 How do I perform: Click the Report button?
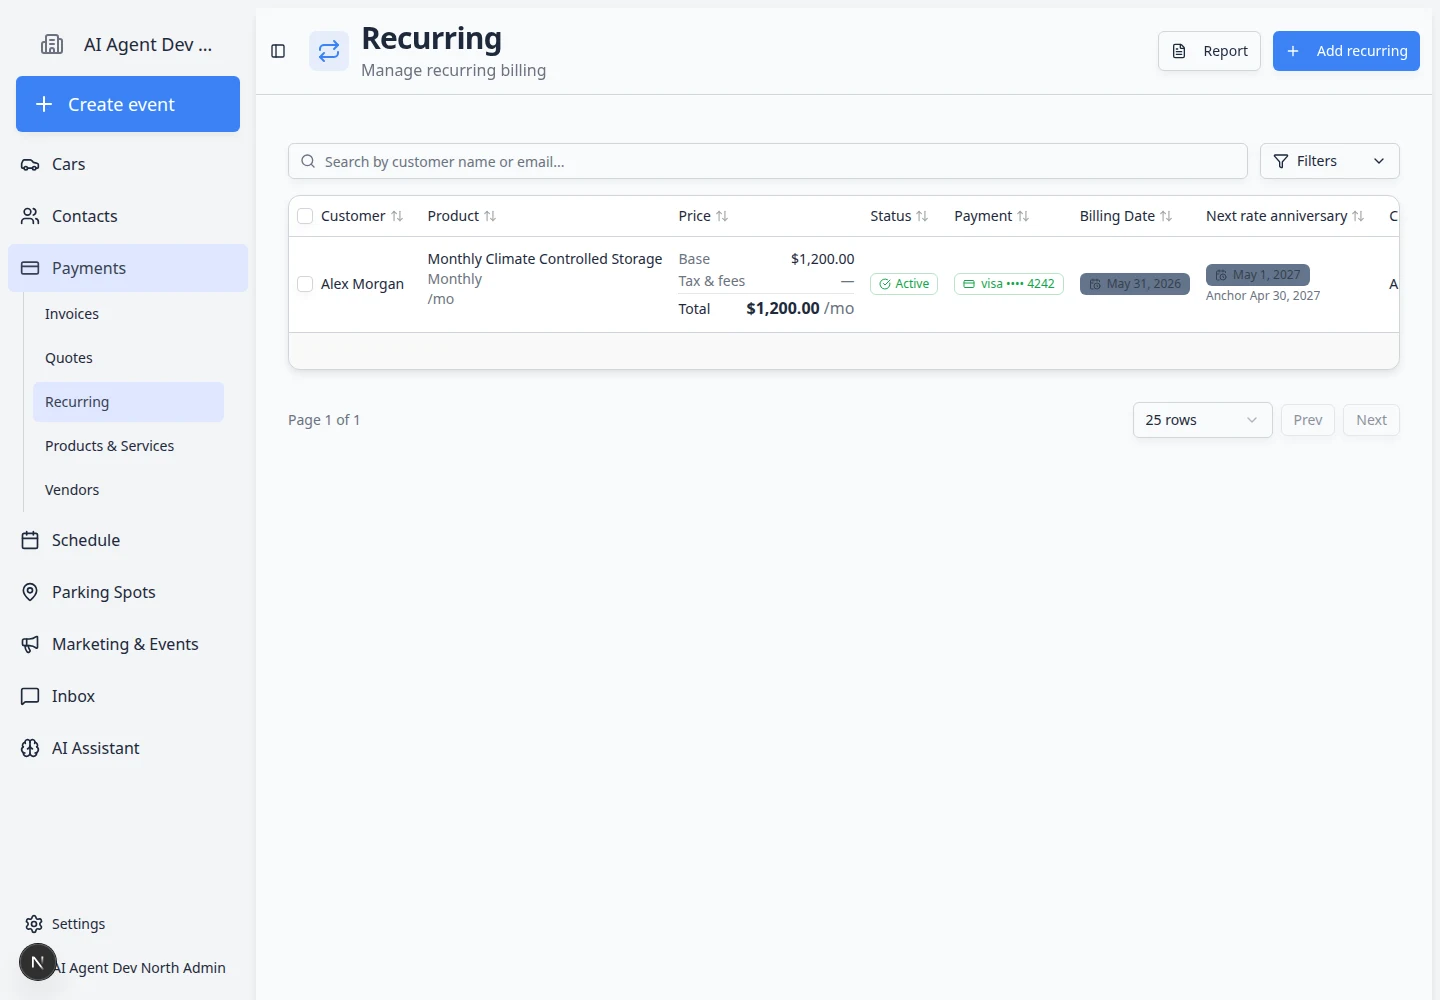pyautogui.click(x=1209, y=51)
